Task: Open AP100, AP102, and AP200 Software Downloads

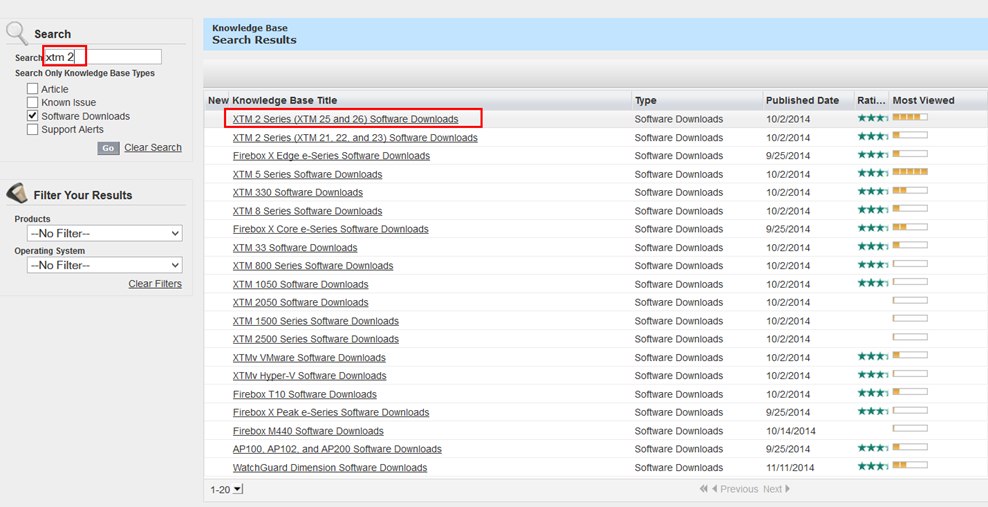Action: tap(337, 449)
